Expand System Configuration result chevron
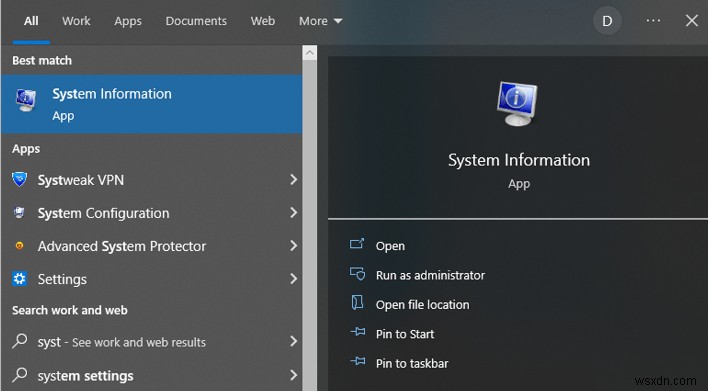708x391 pixels. tap(293, 213)
